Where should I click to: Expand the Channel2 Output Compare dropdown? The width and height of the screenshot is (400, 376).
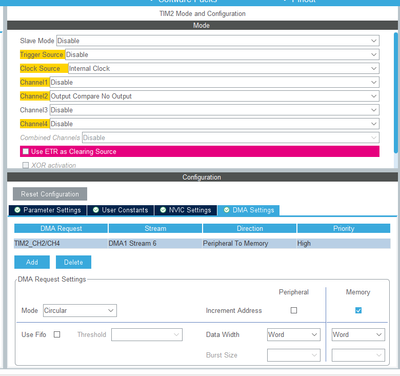214,96
